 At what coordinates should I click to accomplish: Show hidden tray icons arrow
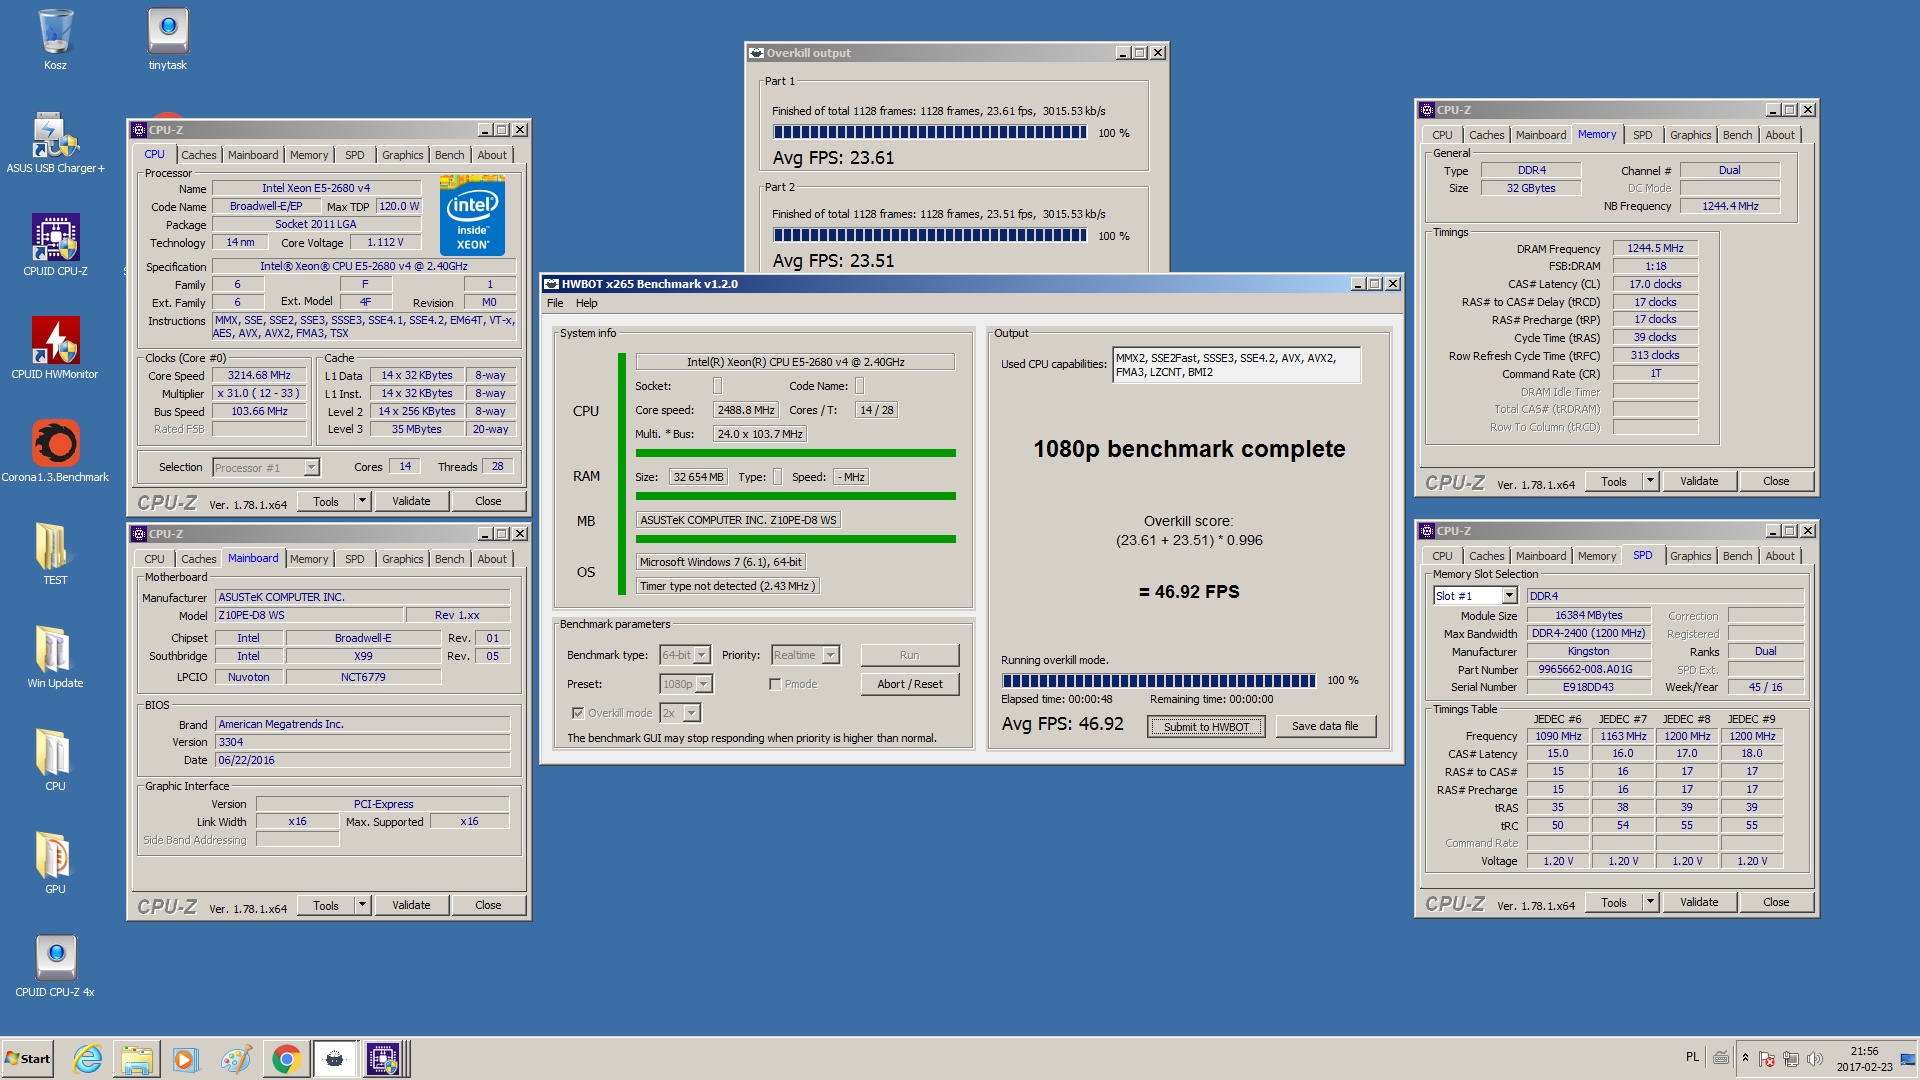point(1745,1058)
